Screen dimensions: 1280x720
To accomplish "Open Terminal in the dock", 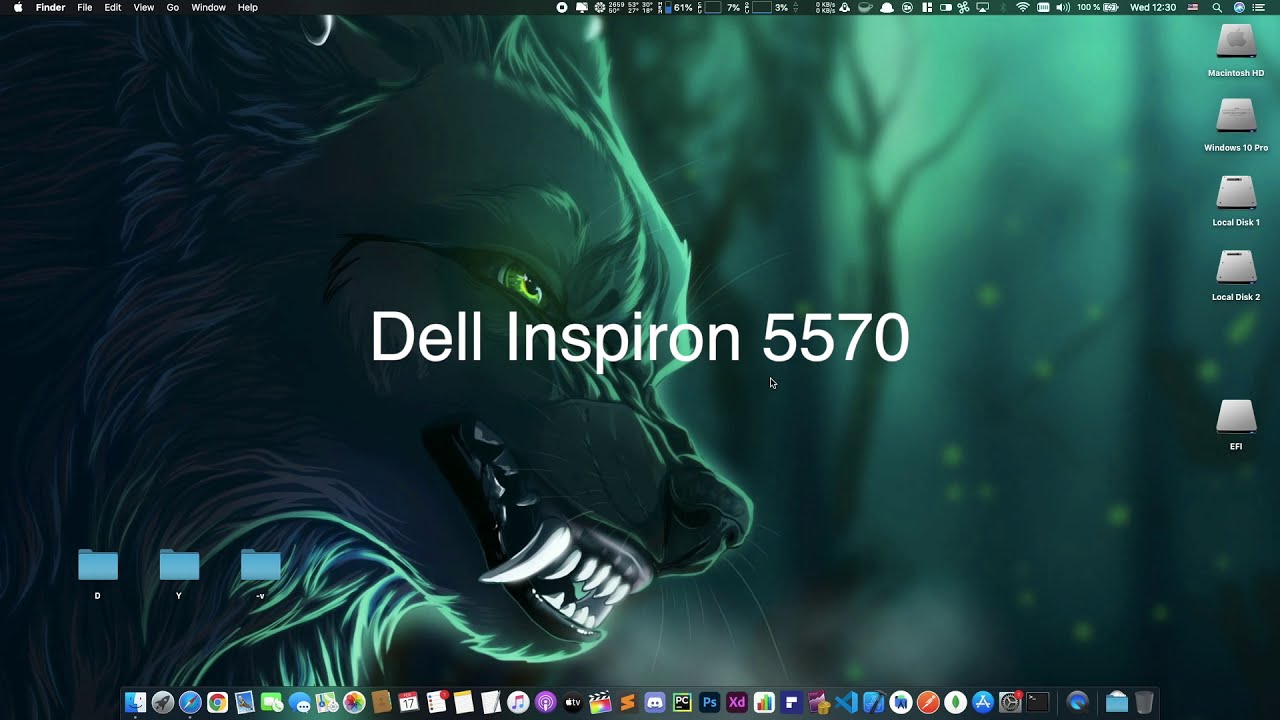I will (x=1037, y=703).
